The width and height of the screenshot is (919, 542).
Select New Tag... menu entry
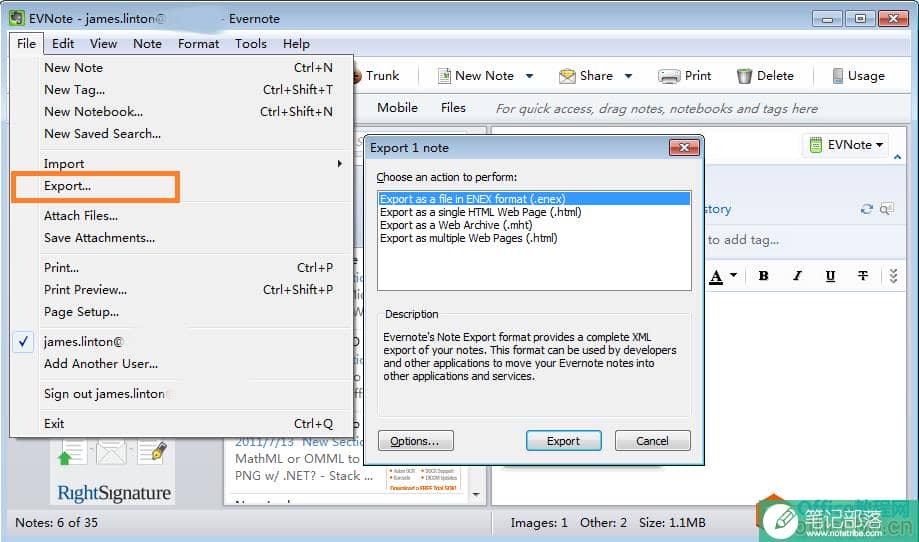pyautogui.click(x=182, y=90)
